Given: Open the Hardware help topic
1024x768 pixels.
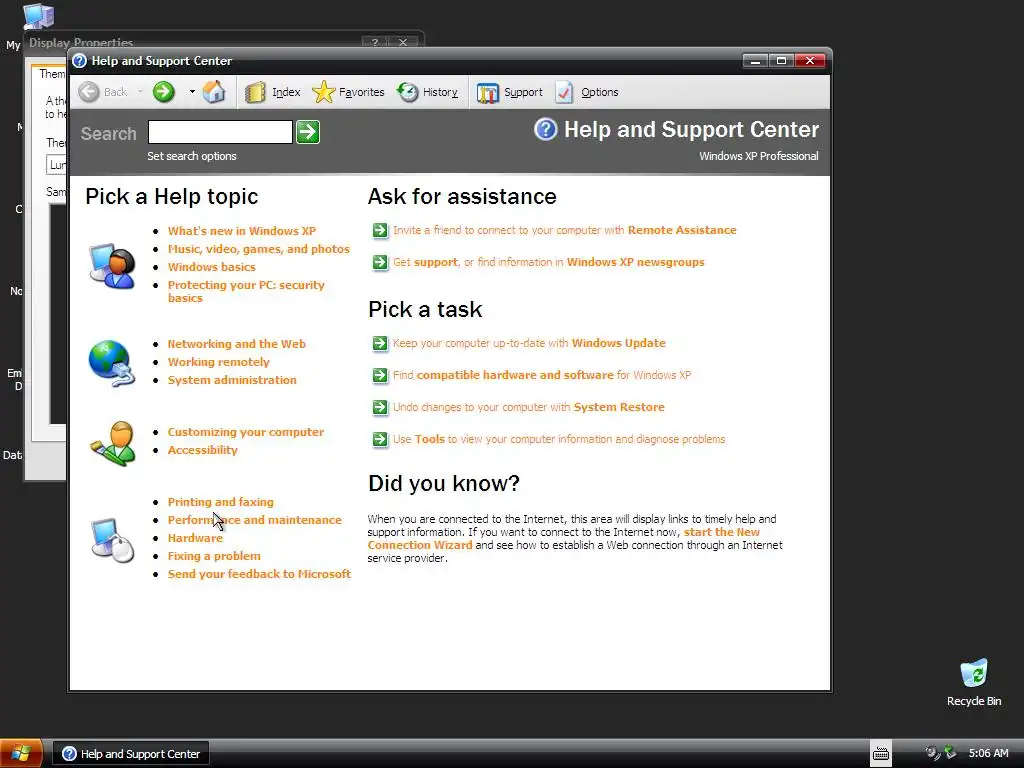Looking at the screenshot, I should click(195, 538).
